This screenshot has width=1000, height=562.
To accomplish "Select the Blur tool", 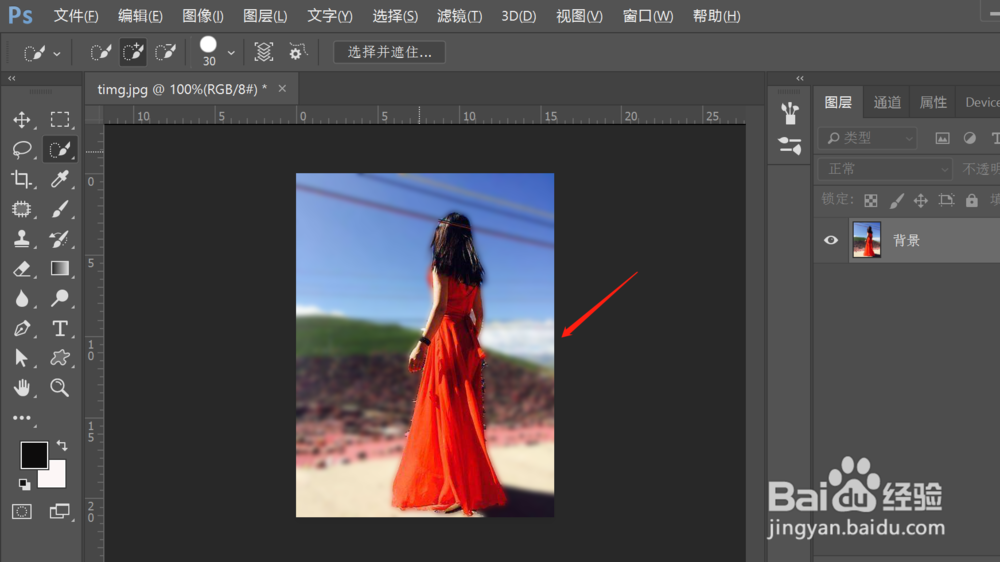I will click(22, 299).
